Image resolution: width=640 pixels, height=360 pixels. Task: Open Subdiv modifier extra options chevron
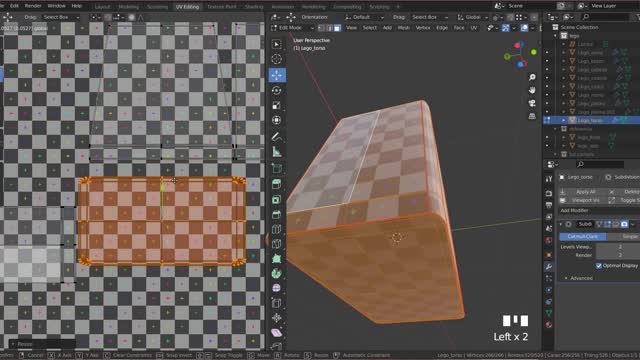(x=633, y=224)
